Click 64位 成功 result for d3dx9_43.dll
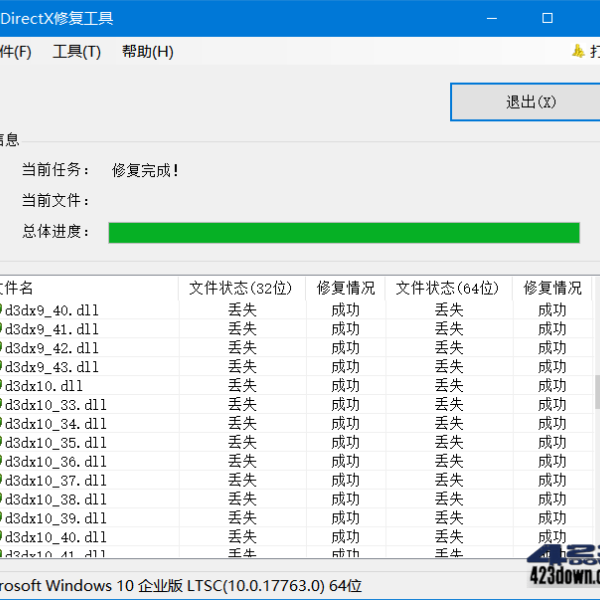600x600 pixels. tap(552, 367)
